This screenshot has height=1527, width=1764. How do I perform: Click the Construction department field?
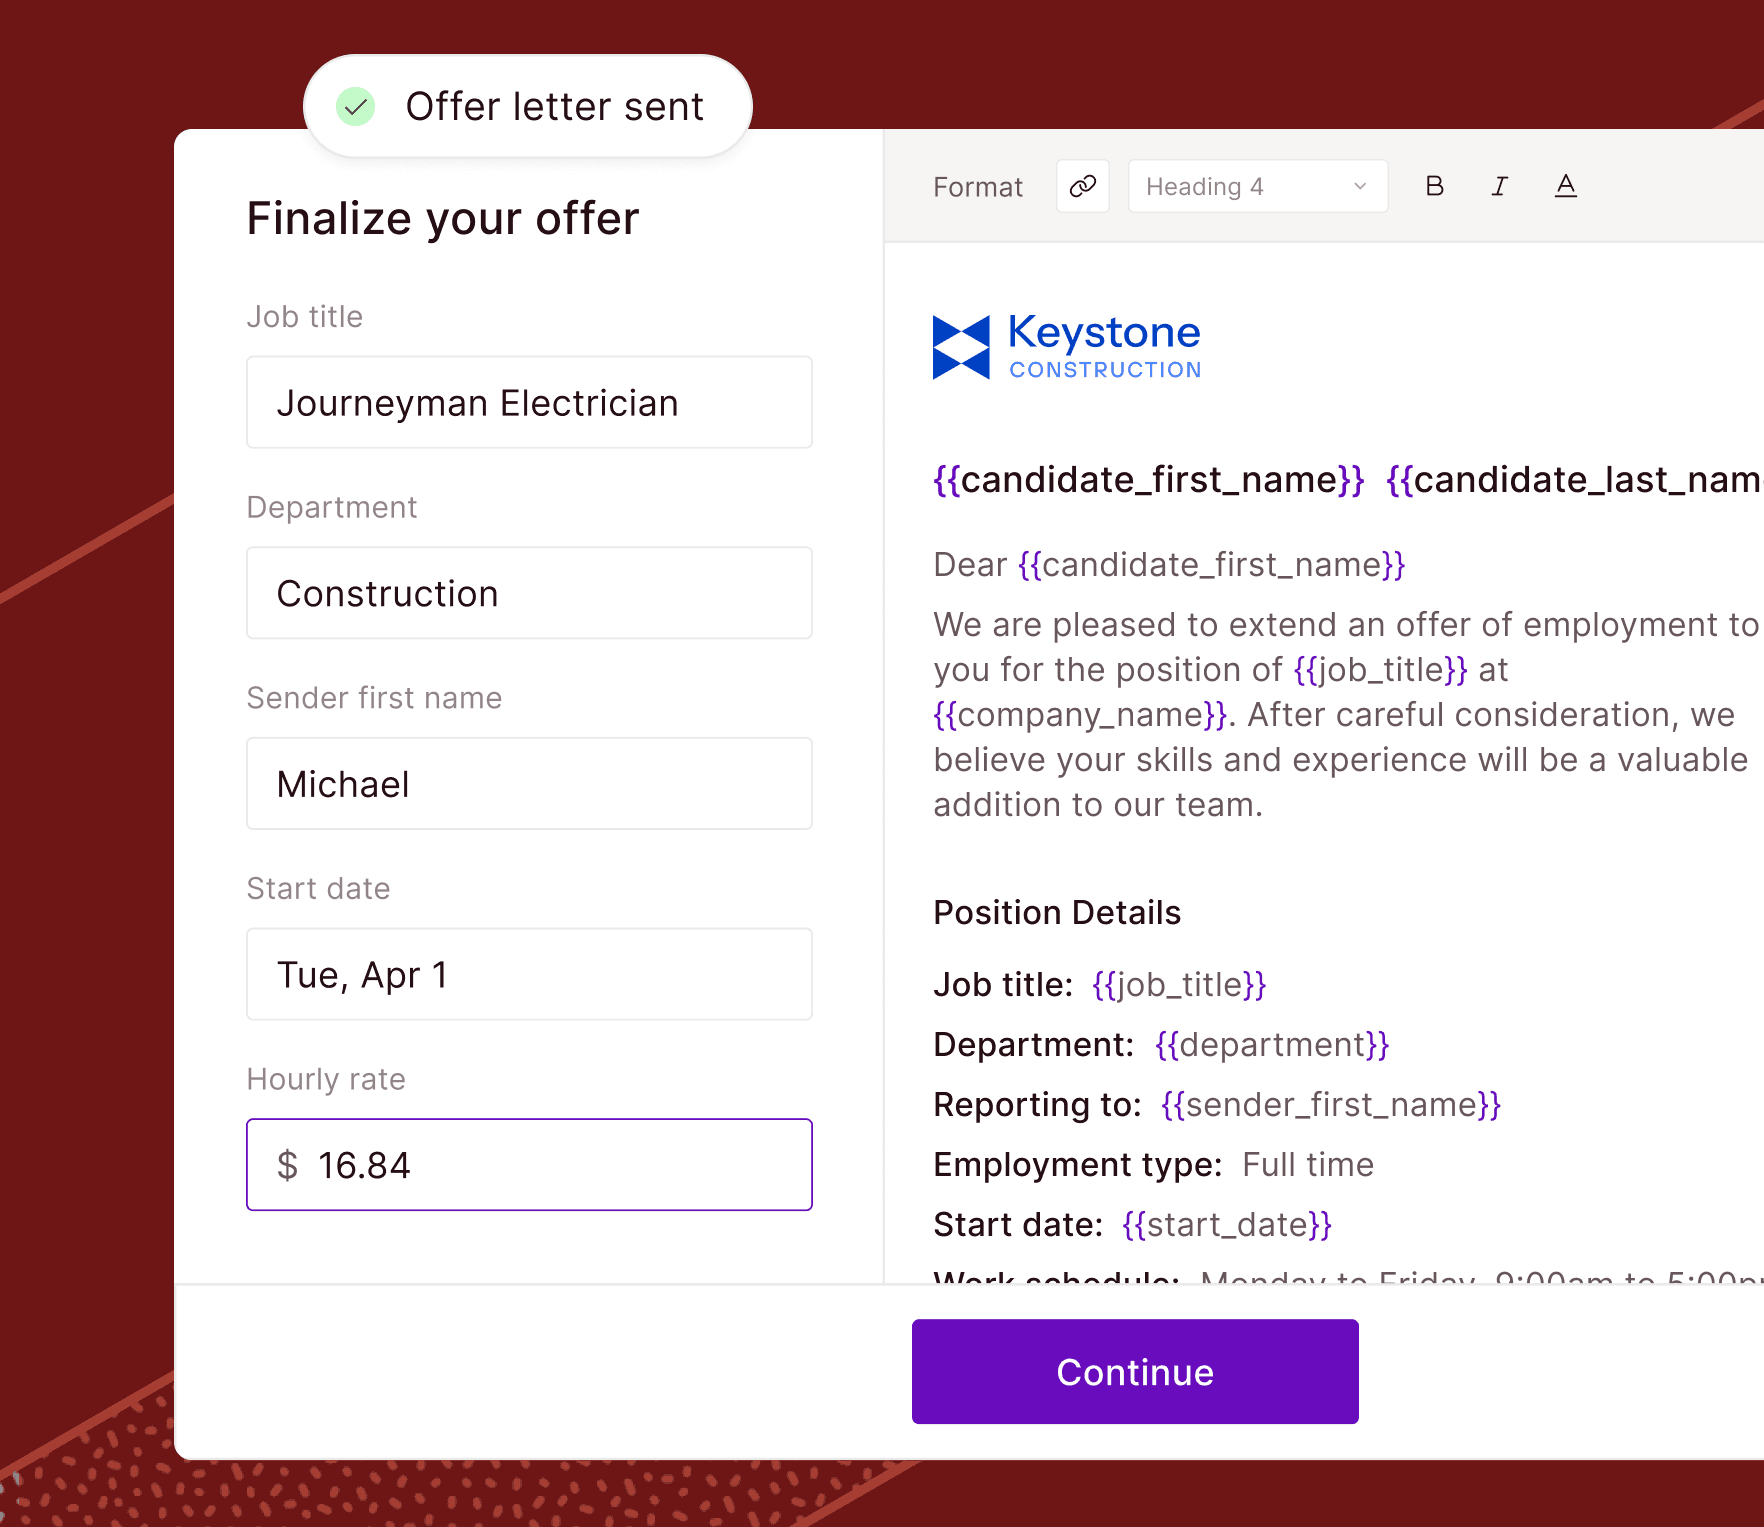point(529,593)
